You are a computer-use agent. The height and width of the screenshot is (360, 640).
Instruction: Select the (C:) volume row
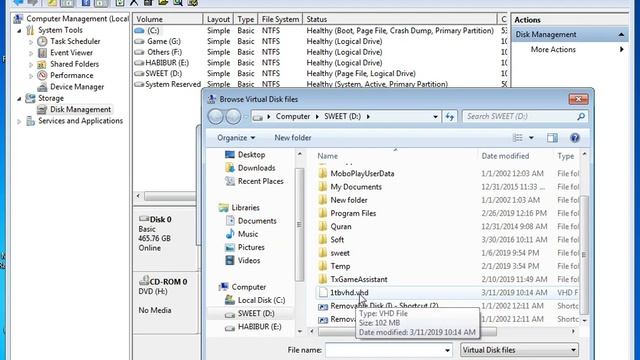click(153, 31)
